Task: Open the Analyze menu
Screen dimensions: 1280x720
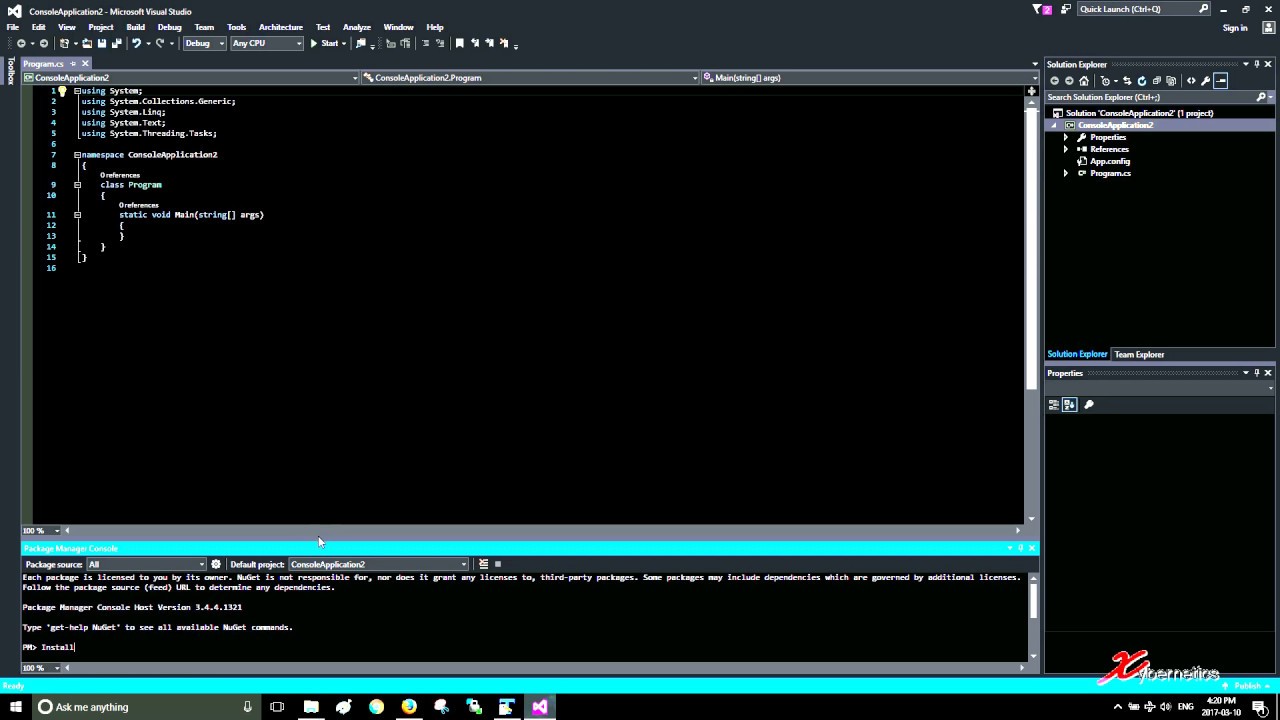Action: [357, 27]
